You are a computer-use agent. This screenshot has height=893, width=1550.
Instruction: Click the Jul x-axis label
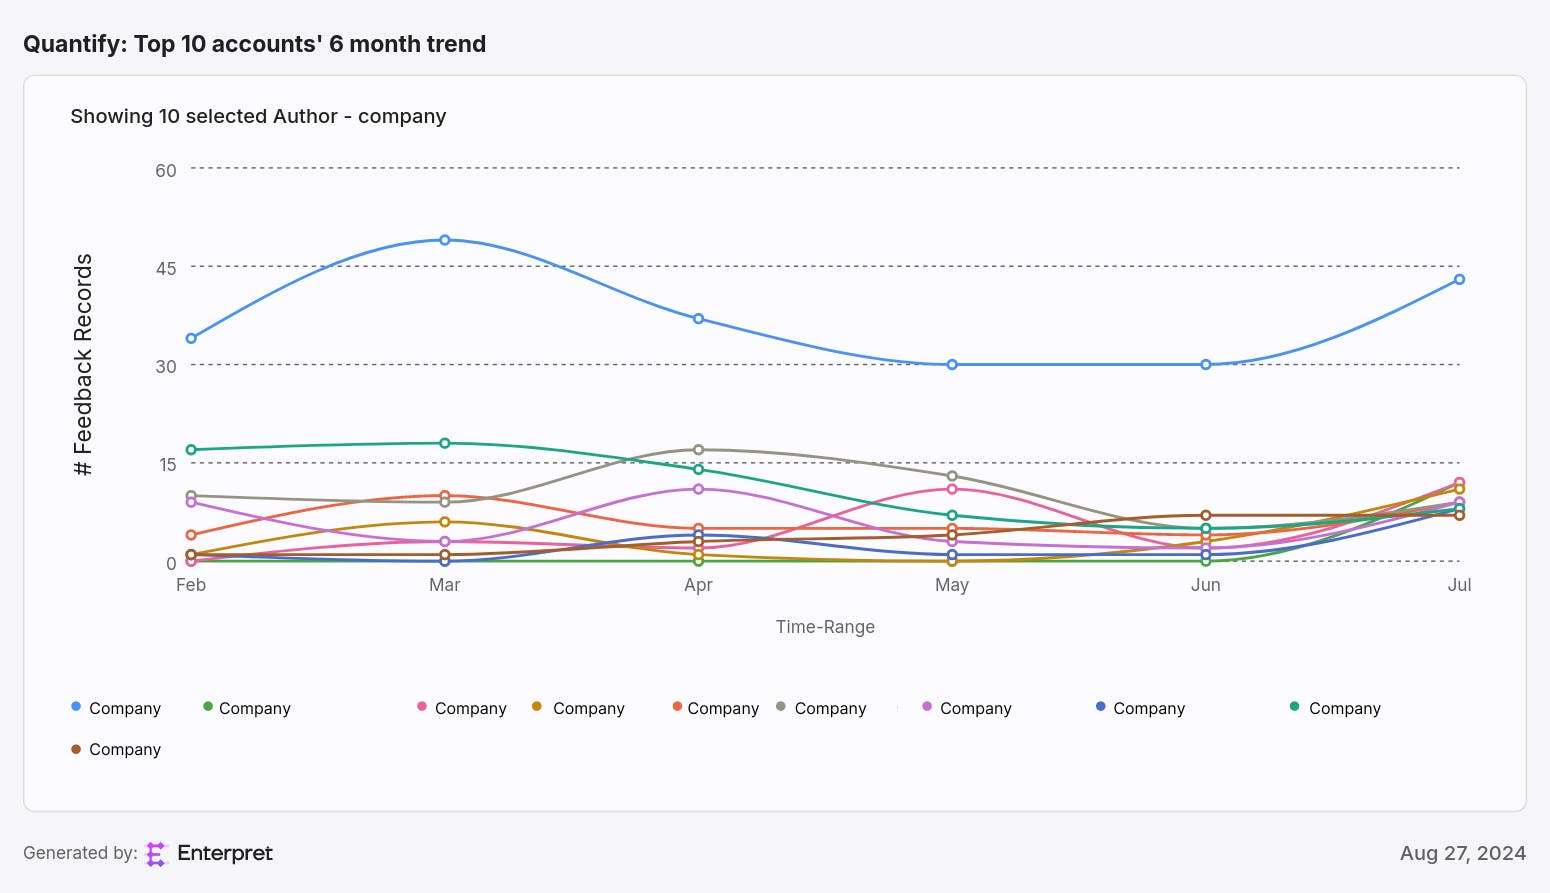[1460, 585]
